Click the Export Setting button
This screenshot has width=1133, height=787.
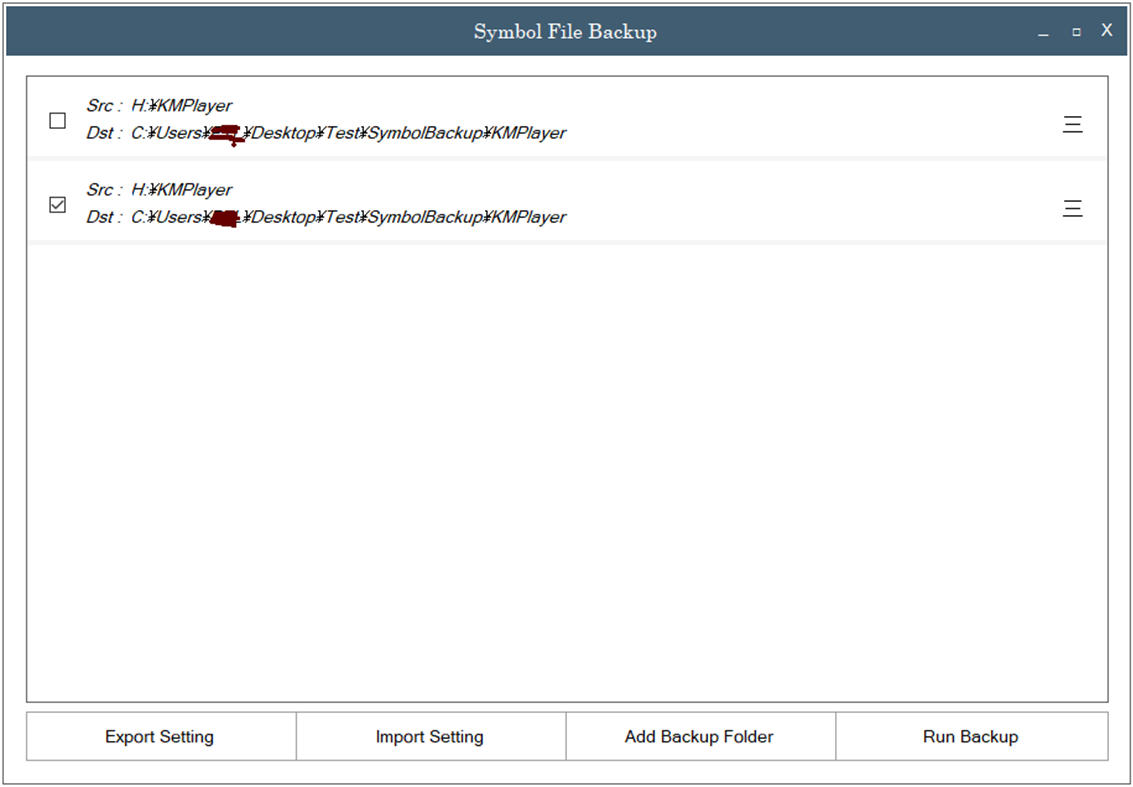(x=160, y=736)
